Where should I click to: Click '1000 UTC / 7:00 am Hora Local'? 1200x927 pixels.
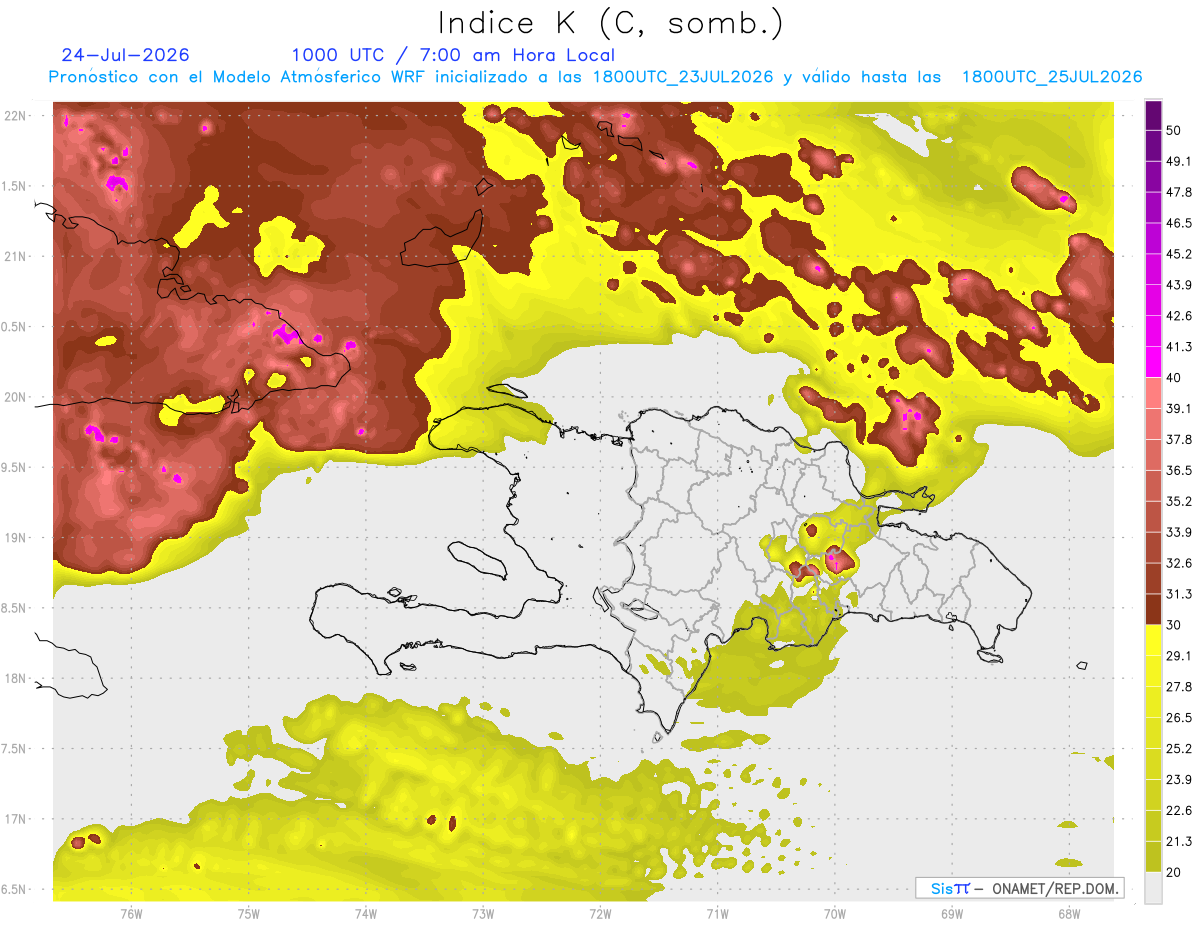coord(453,55)
